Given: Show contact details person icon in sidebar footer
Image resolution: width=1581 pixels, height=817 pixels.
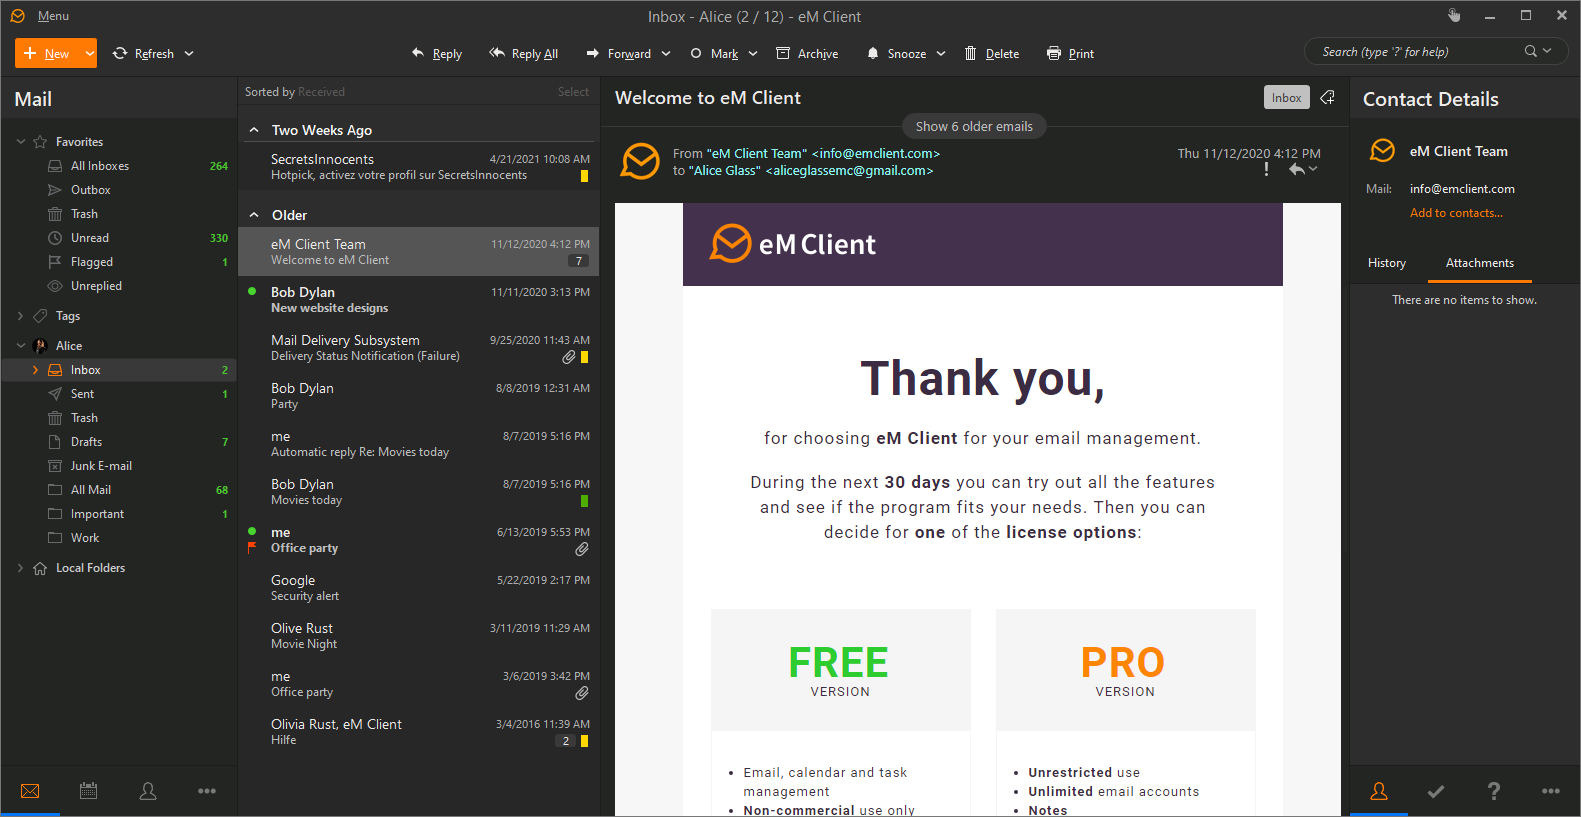Looking at the screenshot, I should coord(1379,791).
